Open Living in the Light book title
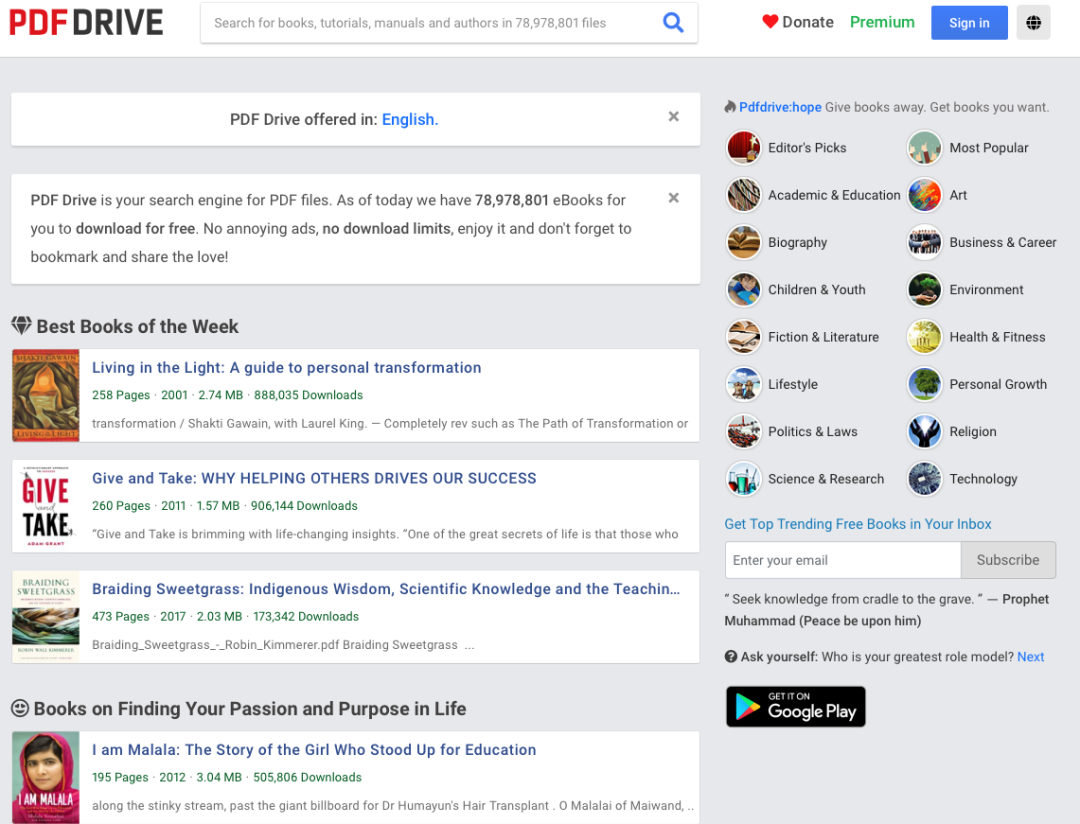 (x=287, y=367)
